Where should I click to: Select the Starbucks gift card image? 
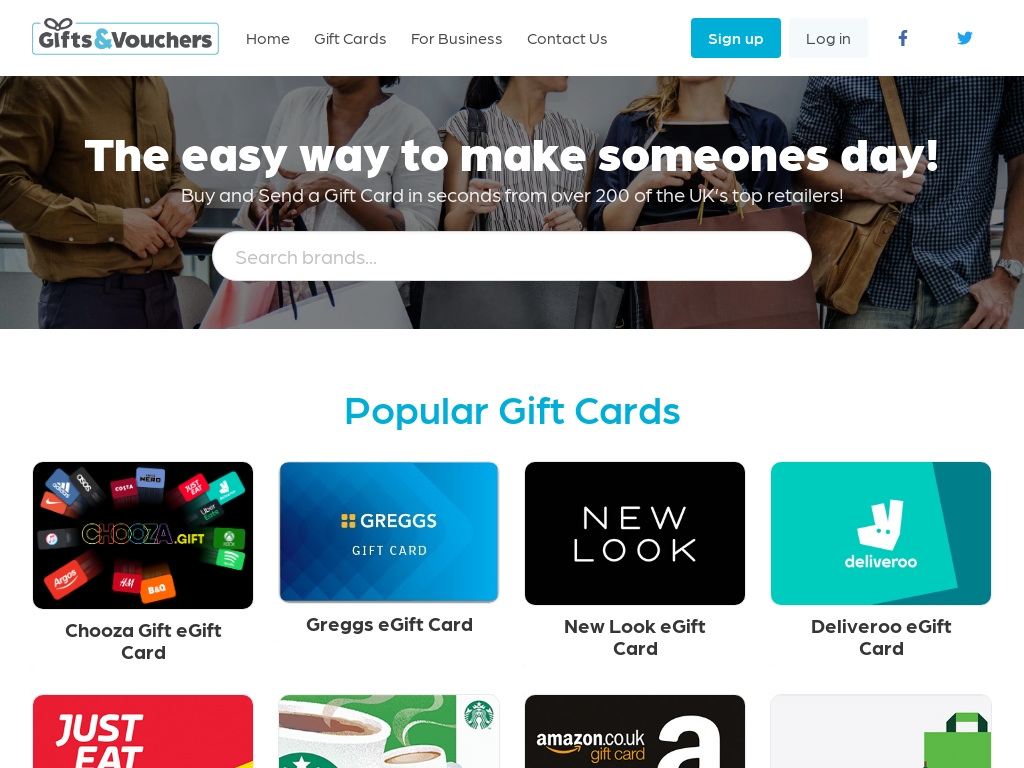(389, 731)
